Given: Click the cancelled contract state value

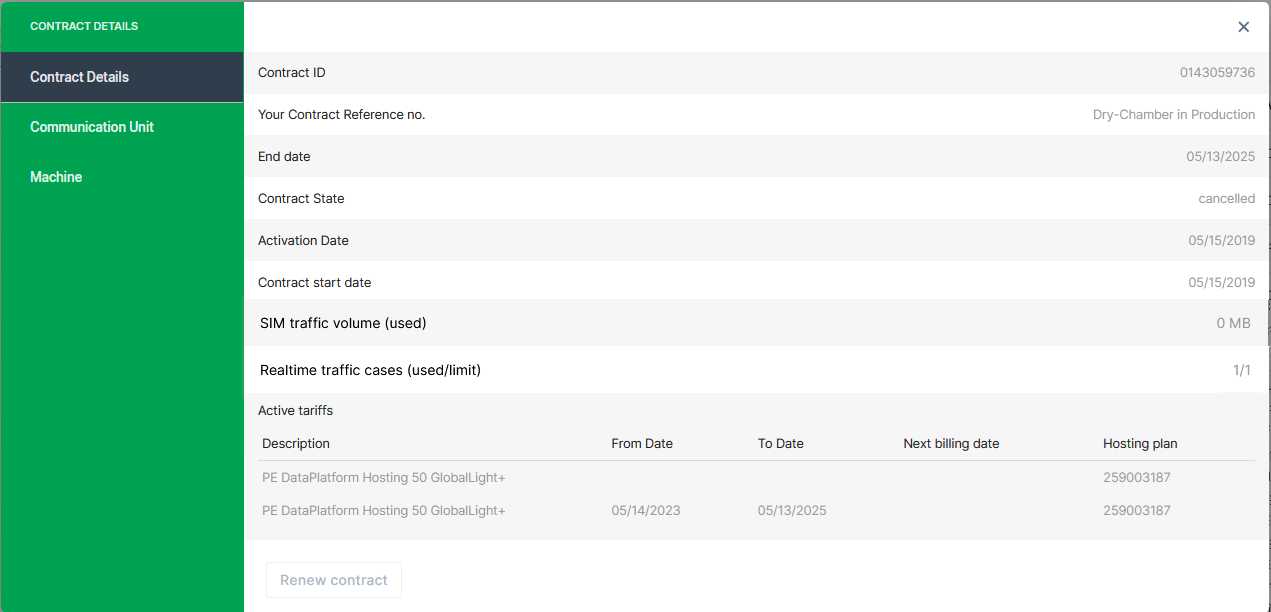Looking at the screenshot, I should click(x=1226, y=199).
